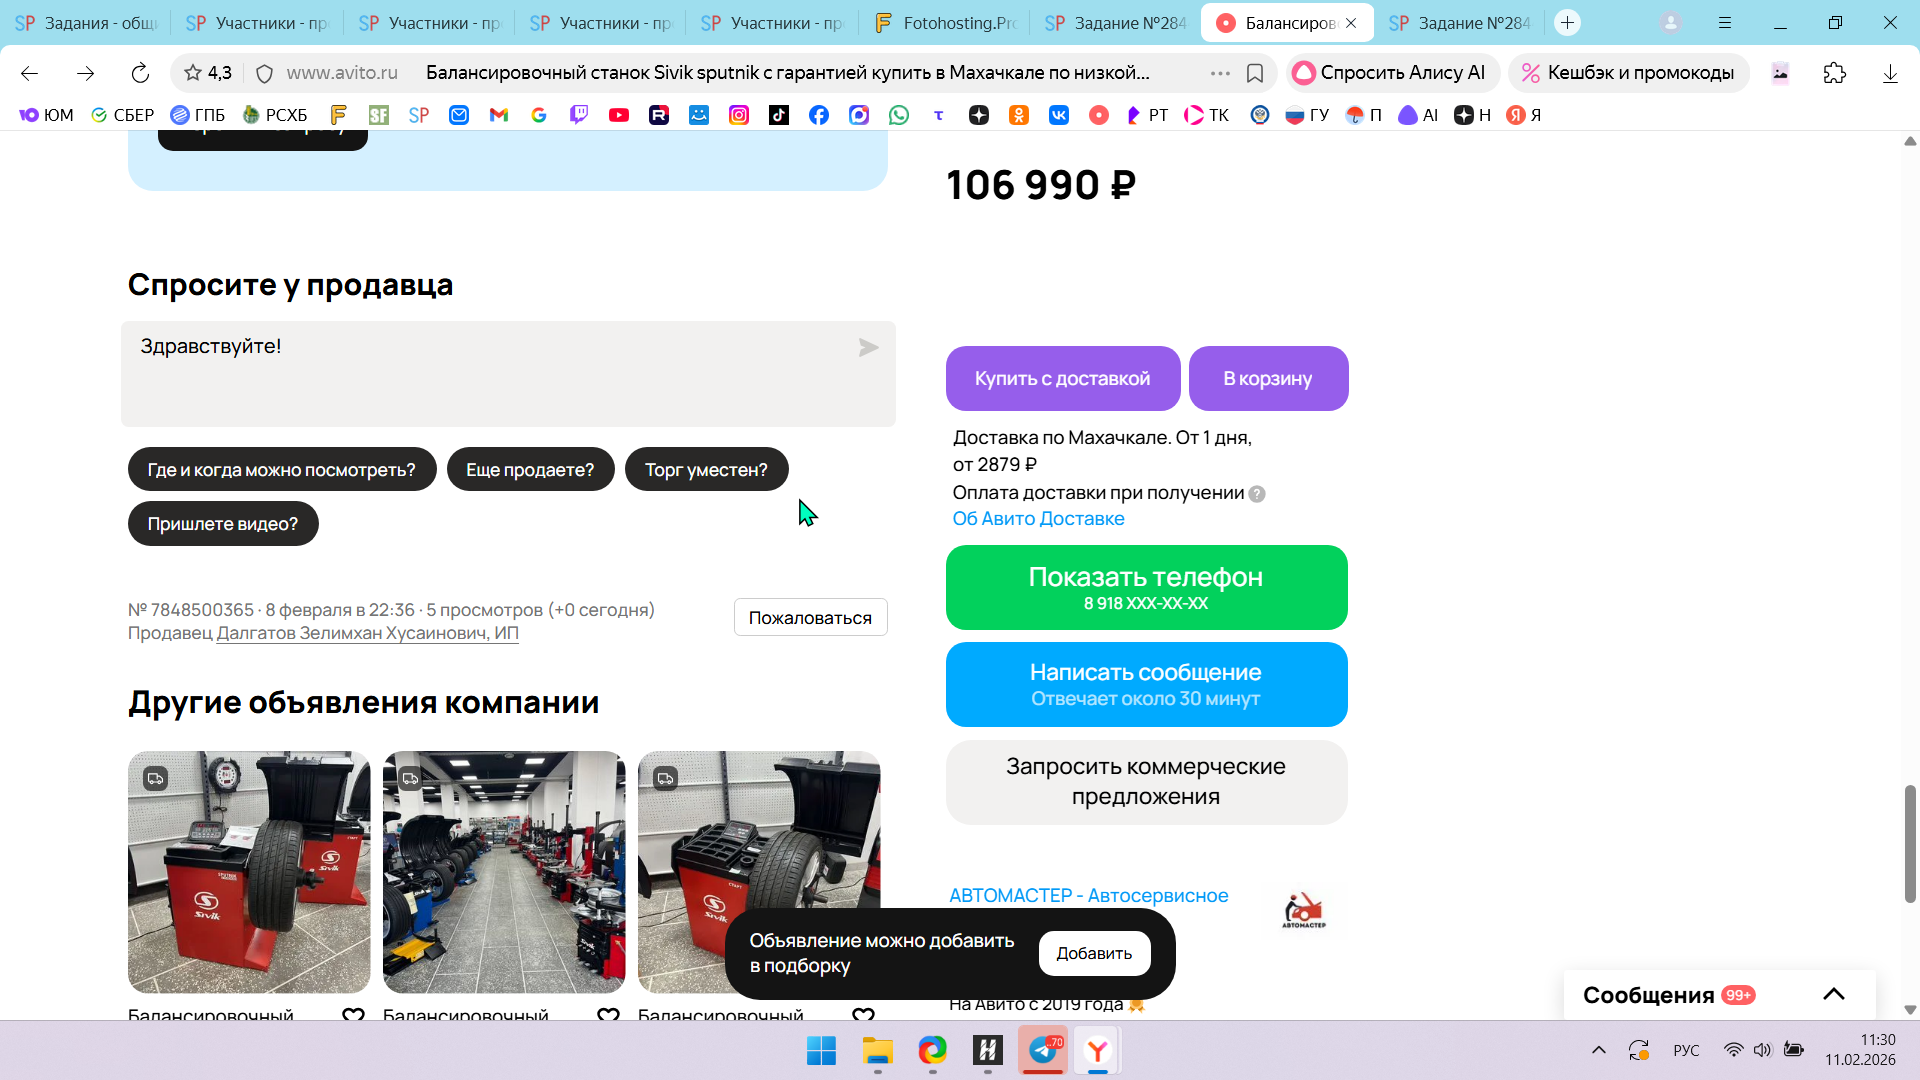Open the Об Авито Доставке link
This screenshot has width=1920, height=1080.
[x=1038, y=519]
